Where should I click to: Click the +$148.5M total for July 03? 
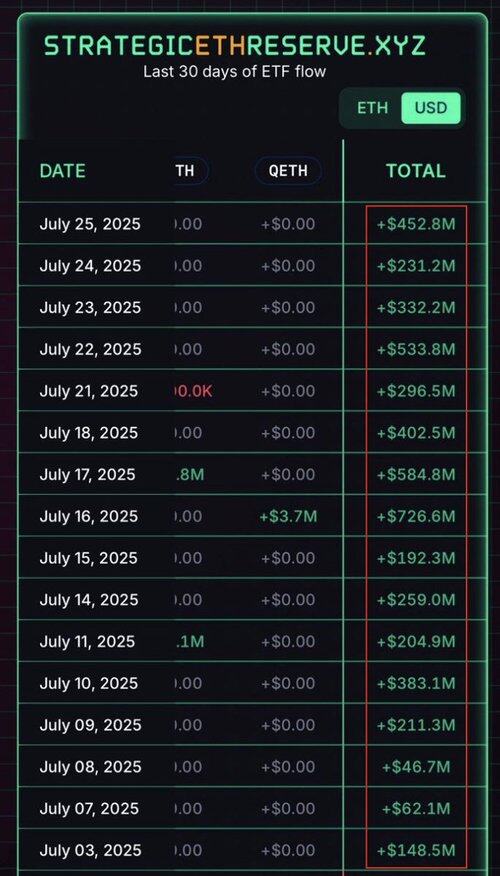416,850
